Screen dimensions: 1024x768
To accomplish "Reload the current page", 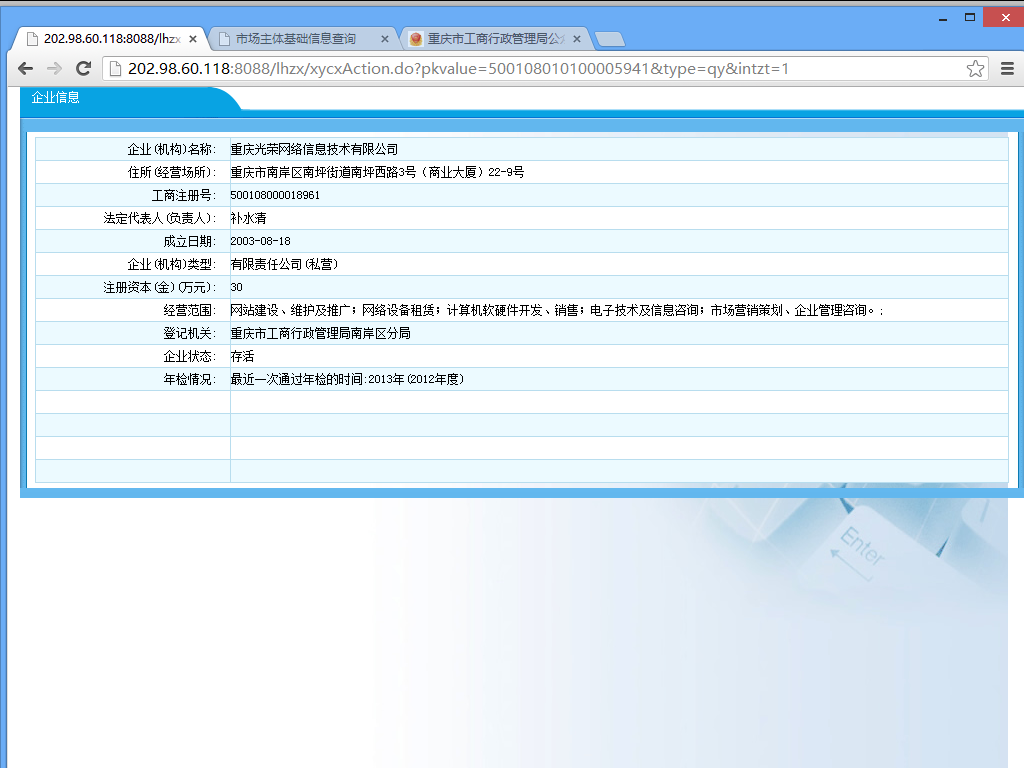I will [x=83, y=69].
